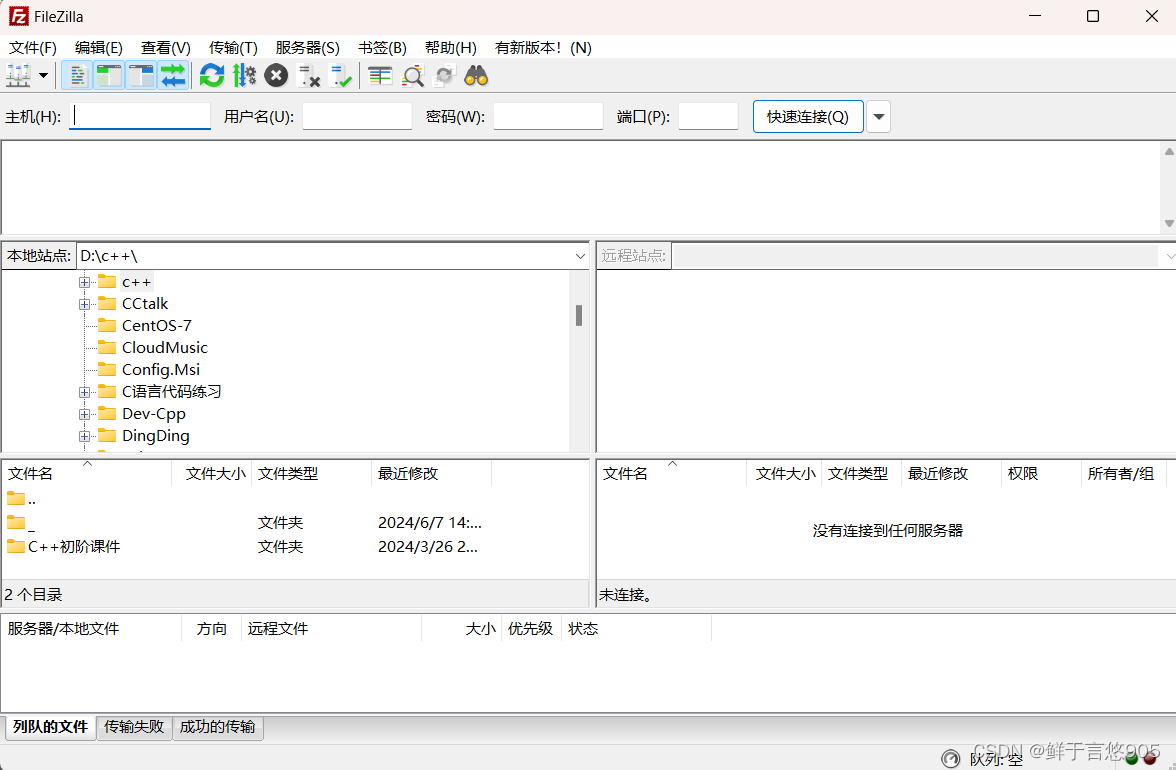This screenshot has height=770, width=1176.
Task: Open 传输(T) menu
Action: point(233,48)
